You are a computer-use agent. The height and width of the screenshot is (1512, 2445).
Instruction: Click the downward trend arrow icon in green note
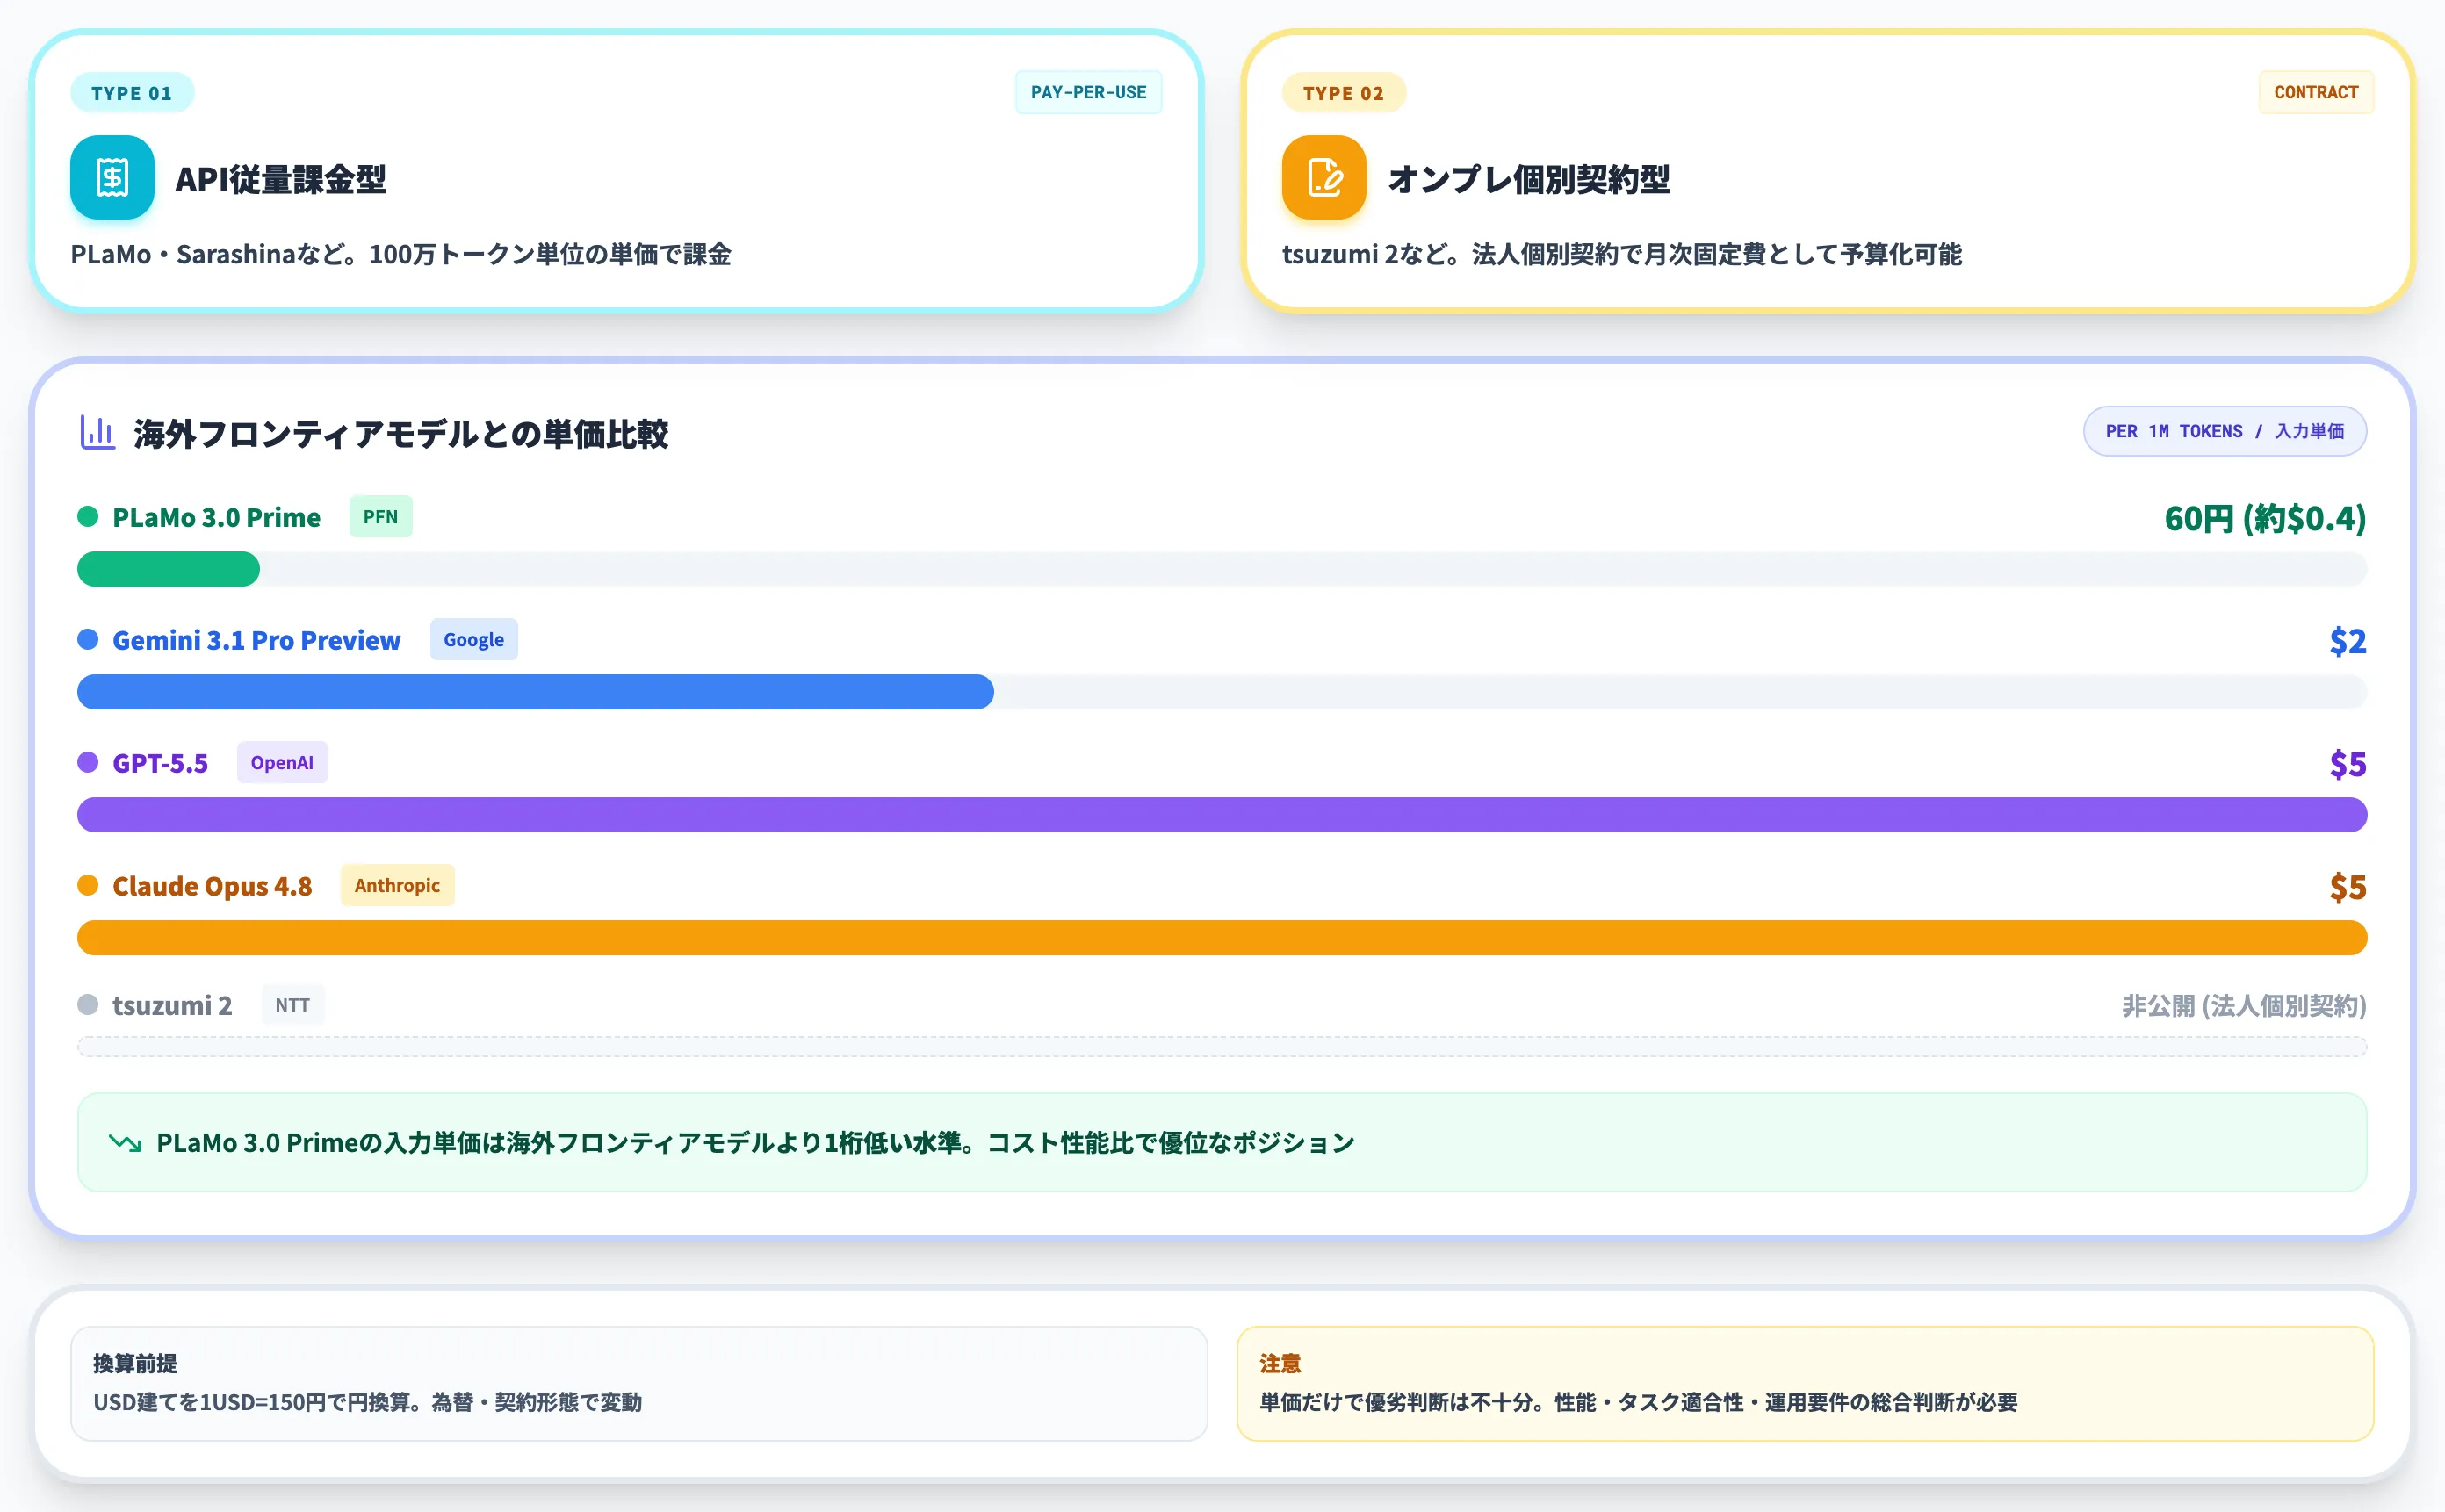point(125,1142)
